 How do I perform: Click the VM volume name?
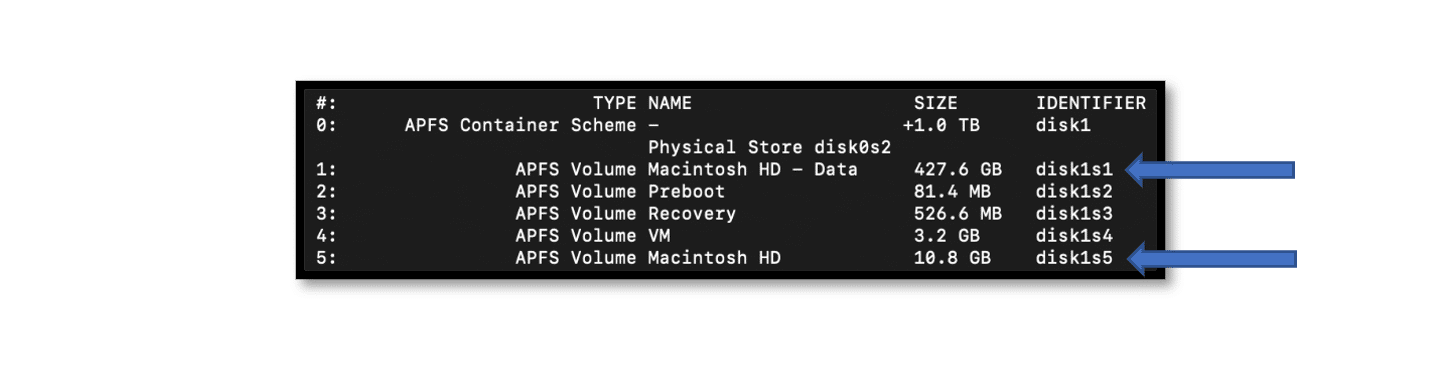coord(659,236)
